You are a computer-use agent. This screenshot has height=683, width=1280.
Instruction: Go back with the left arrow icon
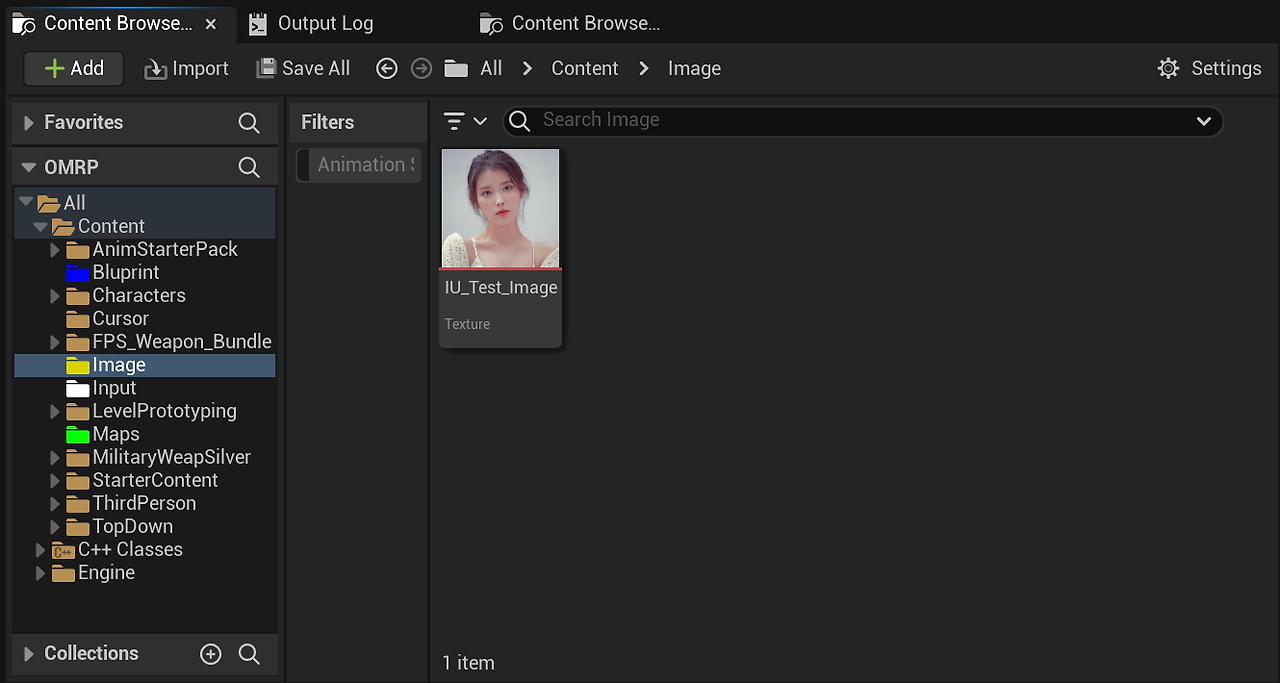click(x=387, y=68)
